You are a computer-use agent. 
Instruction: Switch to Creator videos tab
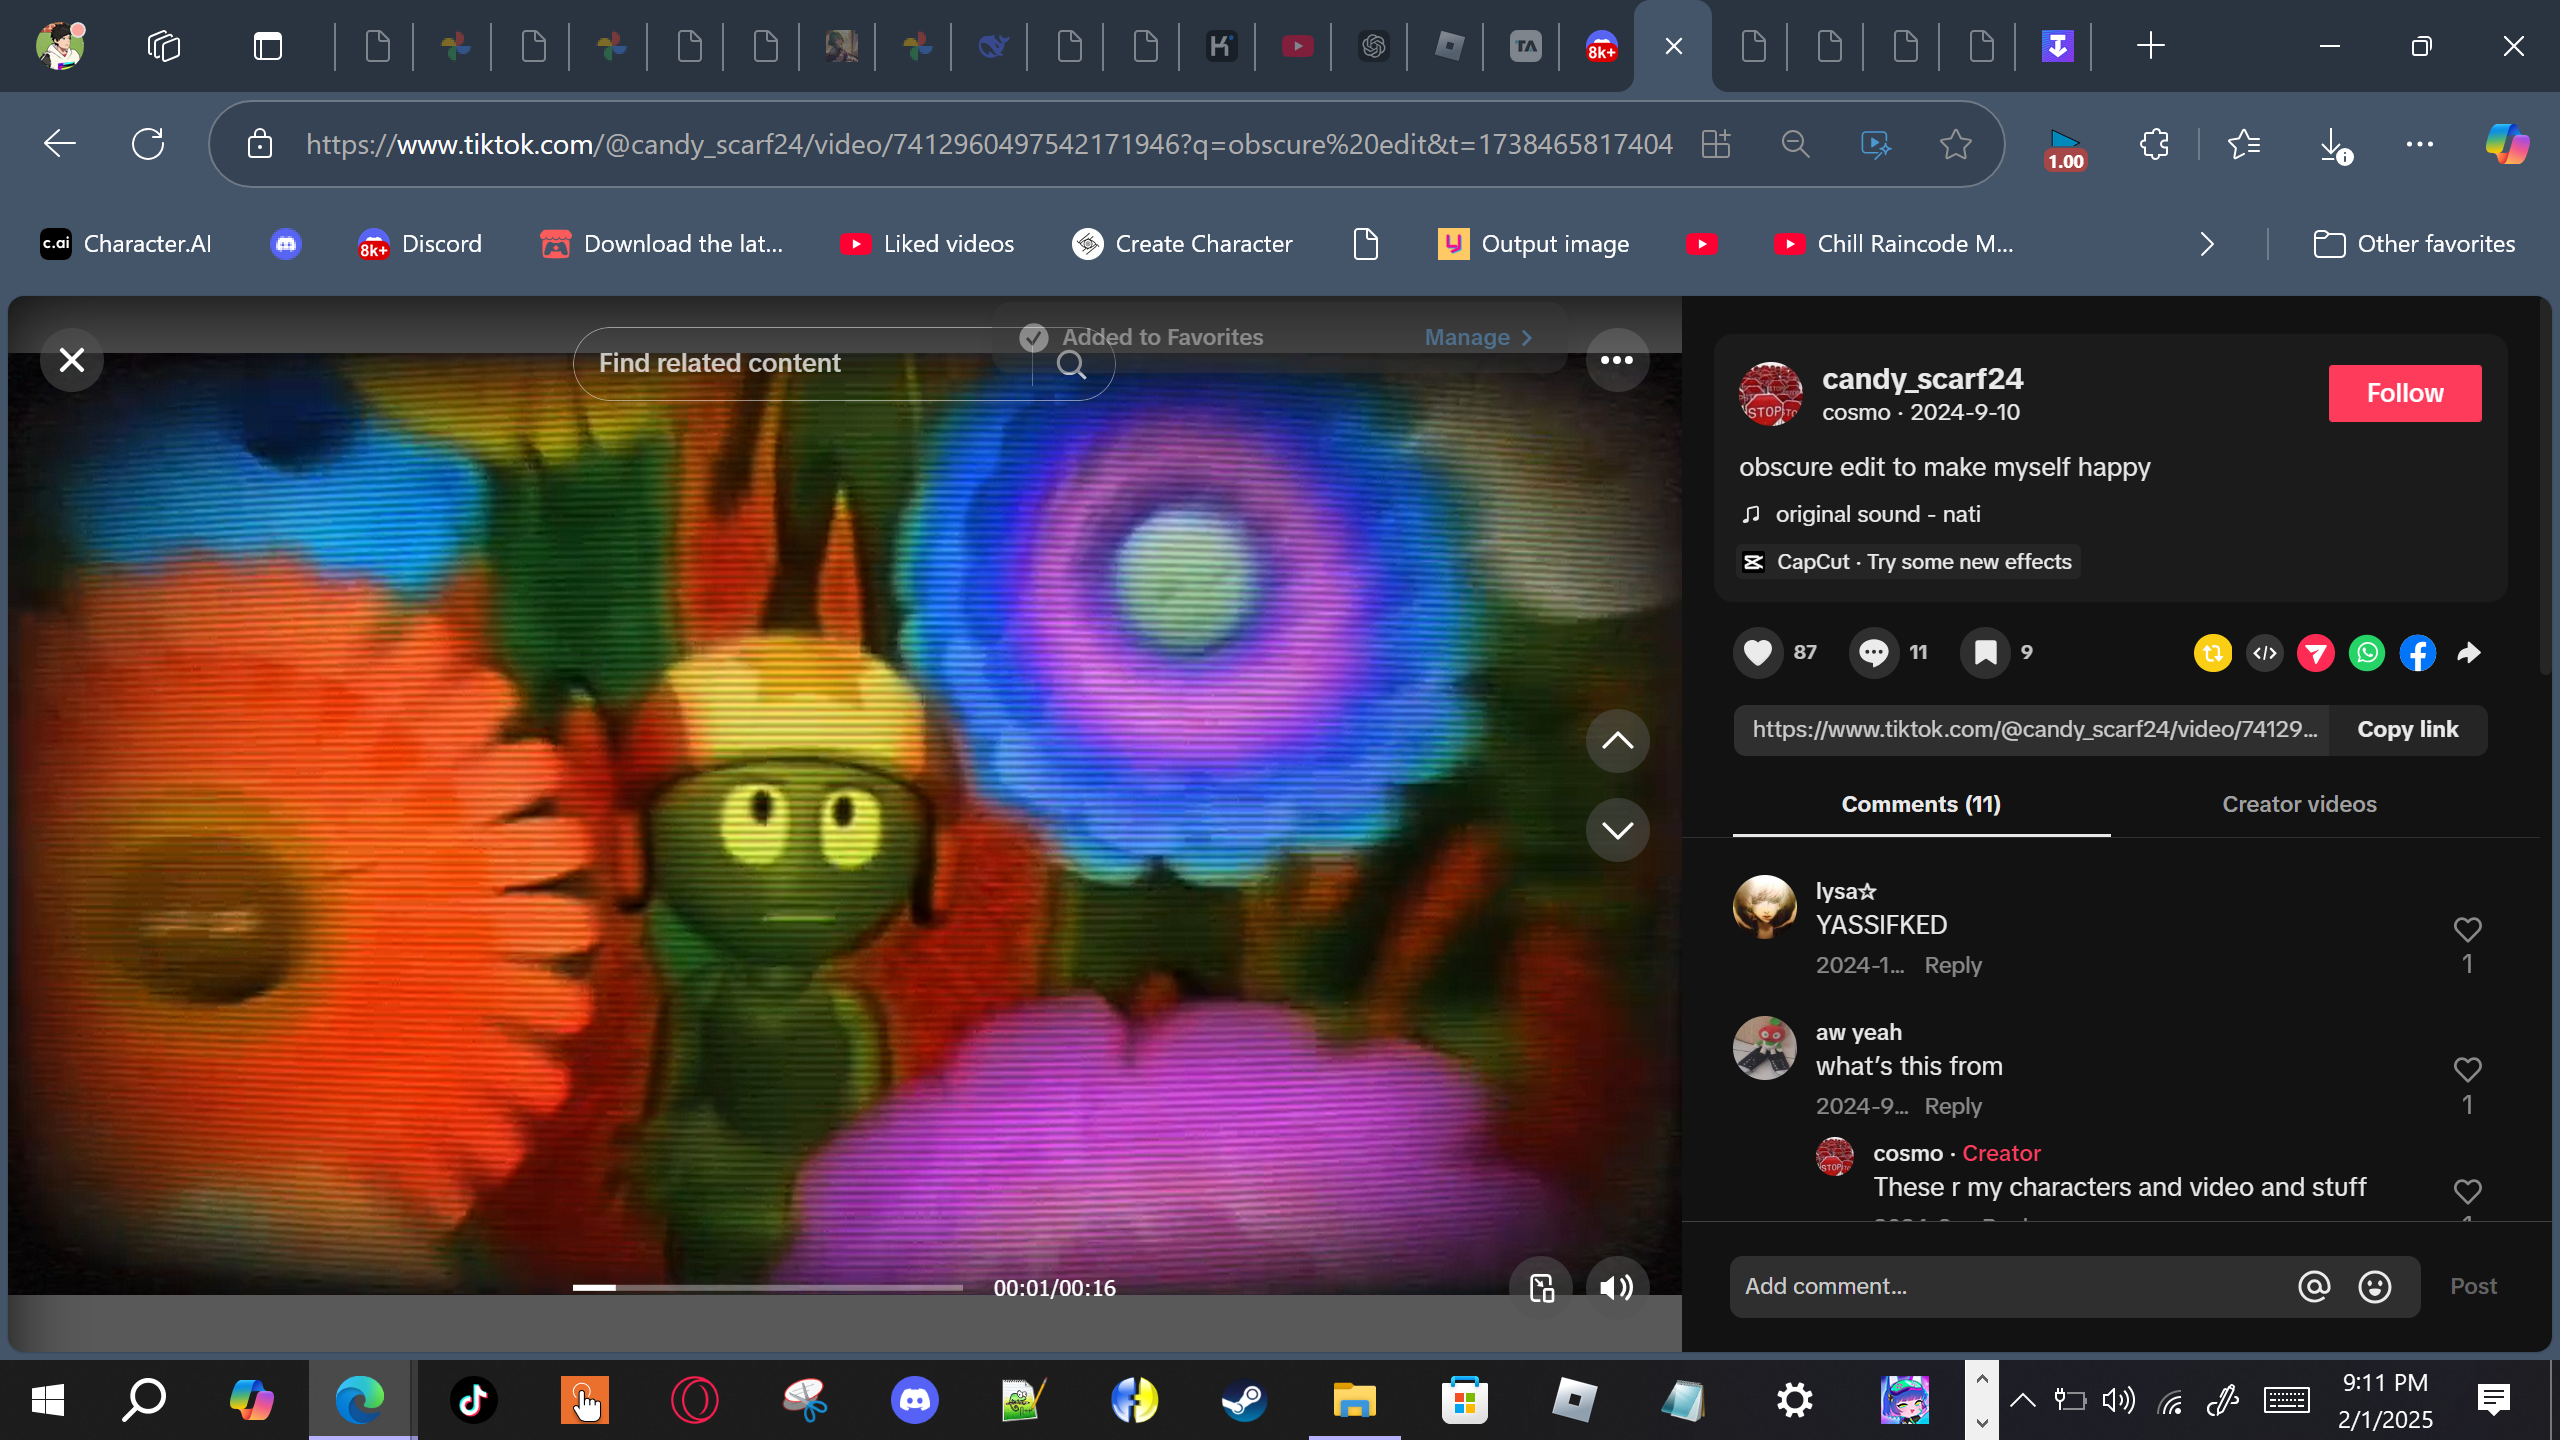[x=2298, y=804]
